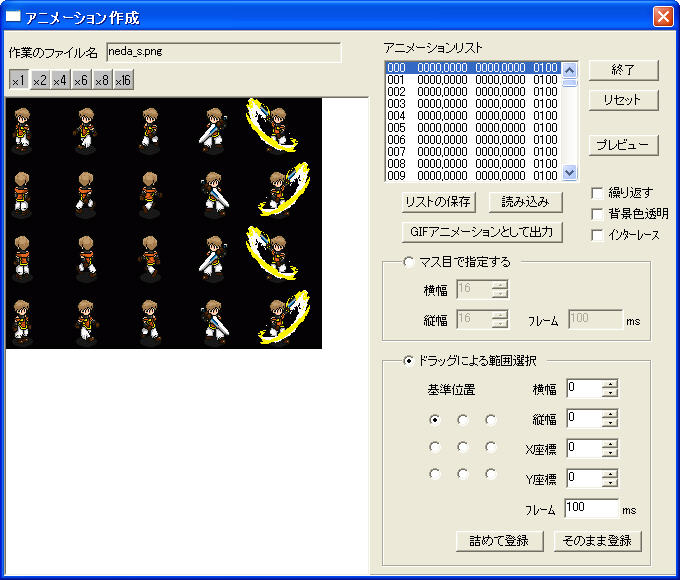The width and height of the screenshot is (680, 580).
Task: Export with GIFアニメーションとして出力 button
Action: pos(481,232)
